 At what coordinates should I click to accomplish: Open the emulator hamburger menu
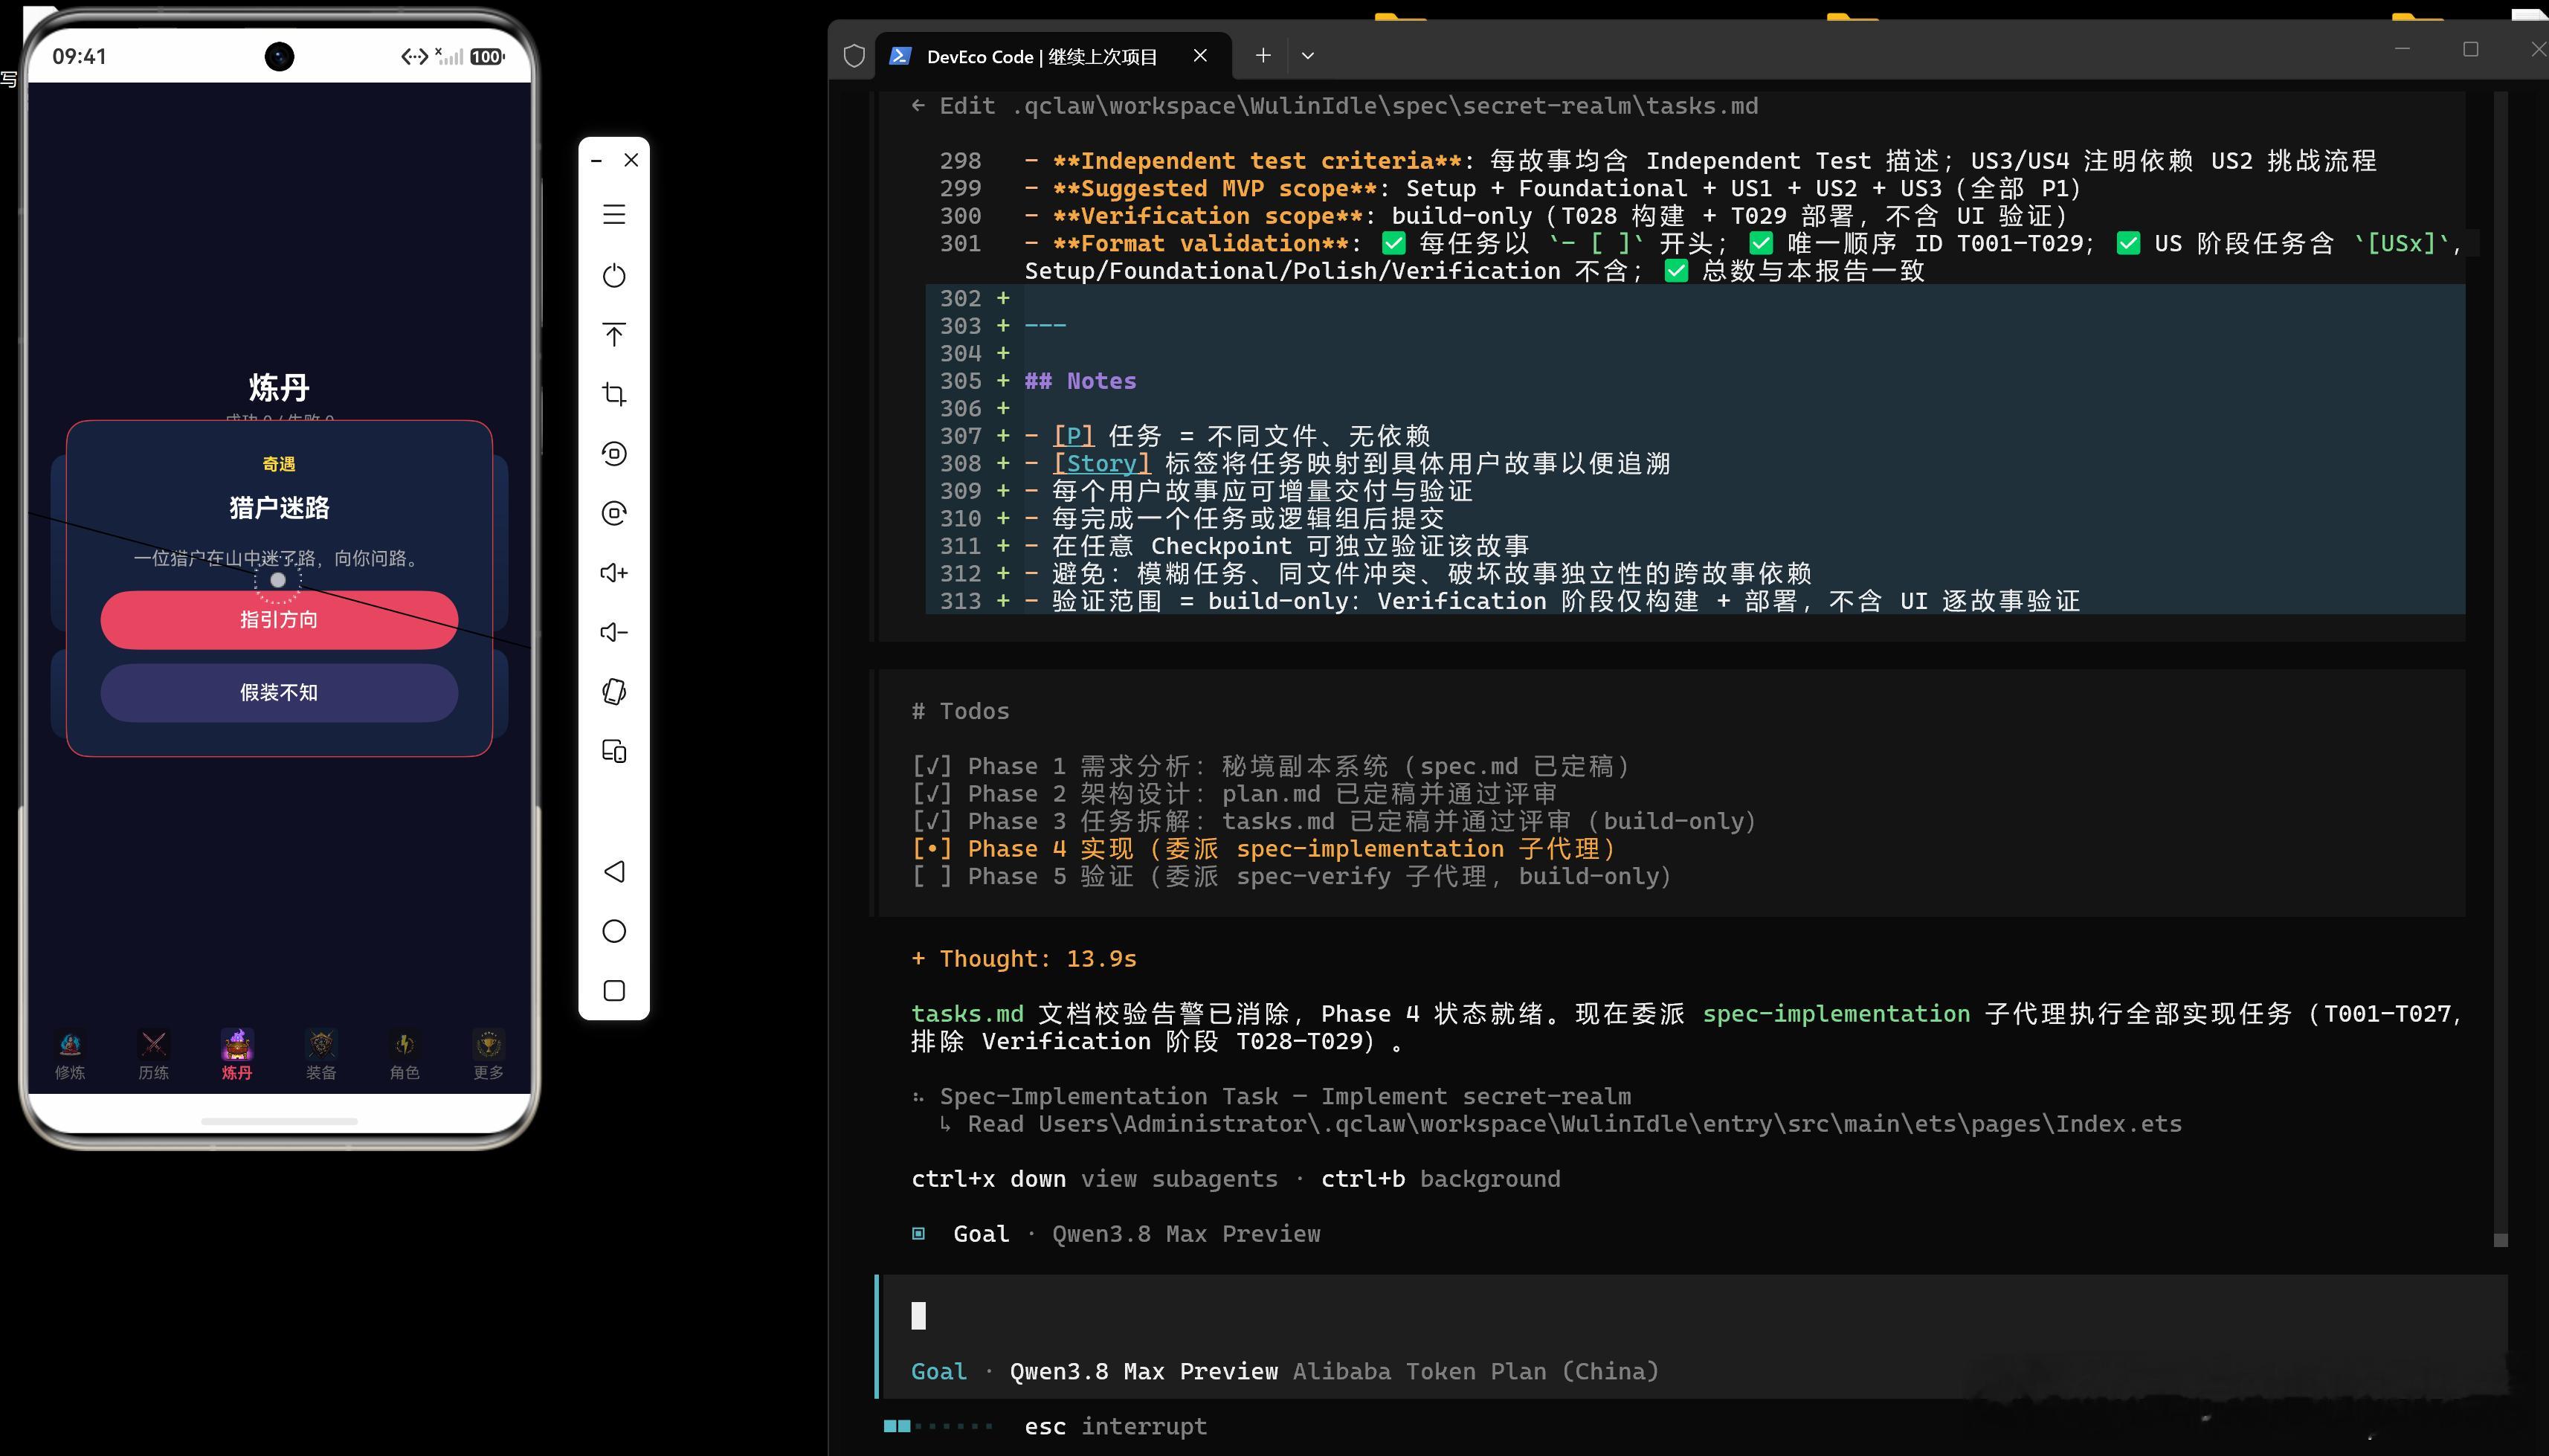click(x=614, y=214)
